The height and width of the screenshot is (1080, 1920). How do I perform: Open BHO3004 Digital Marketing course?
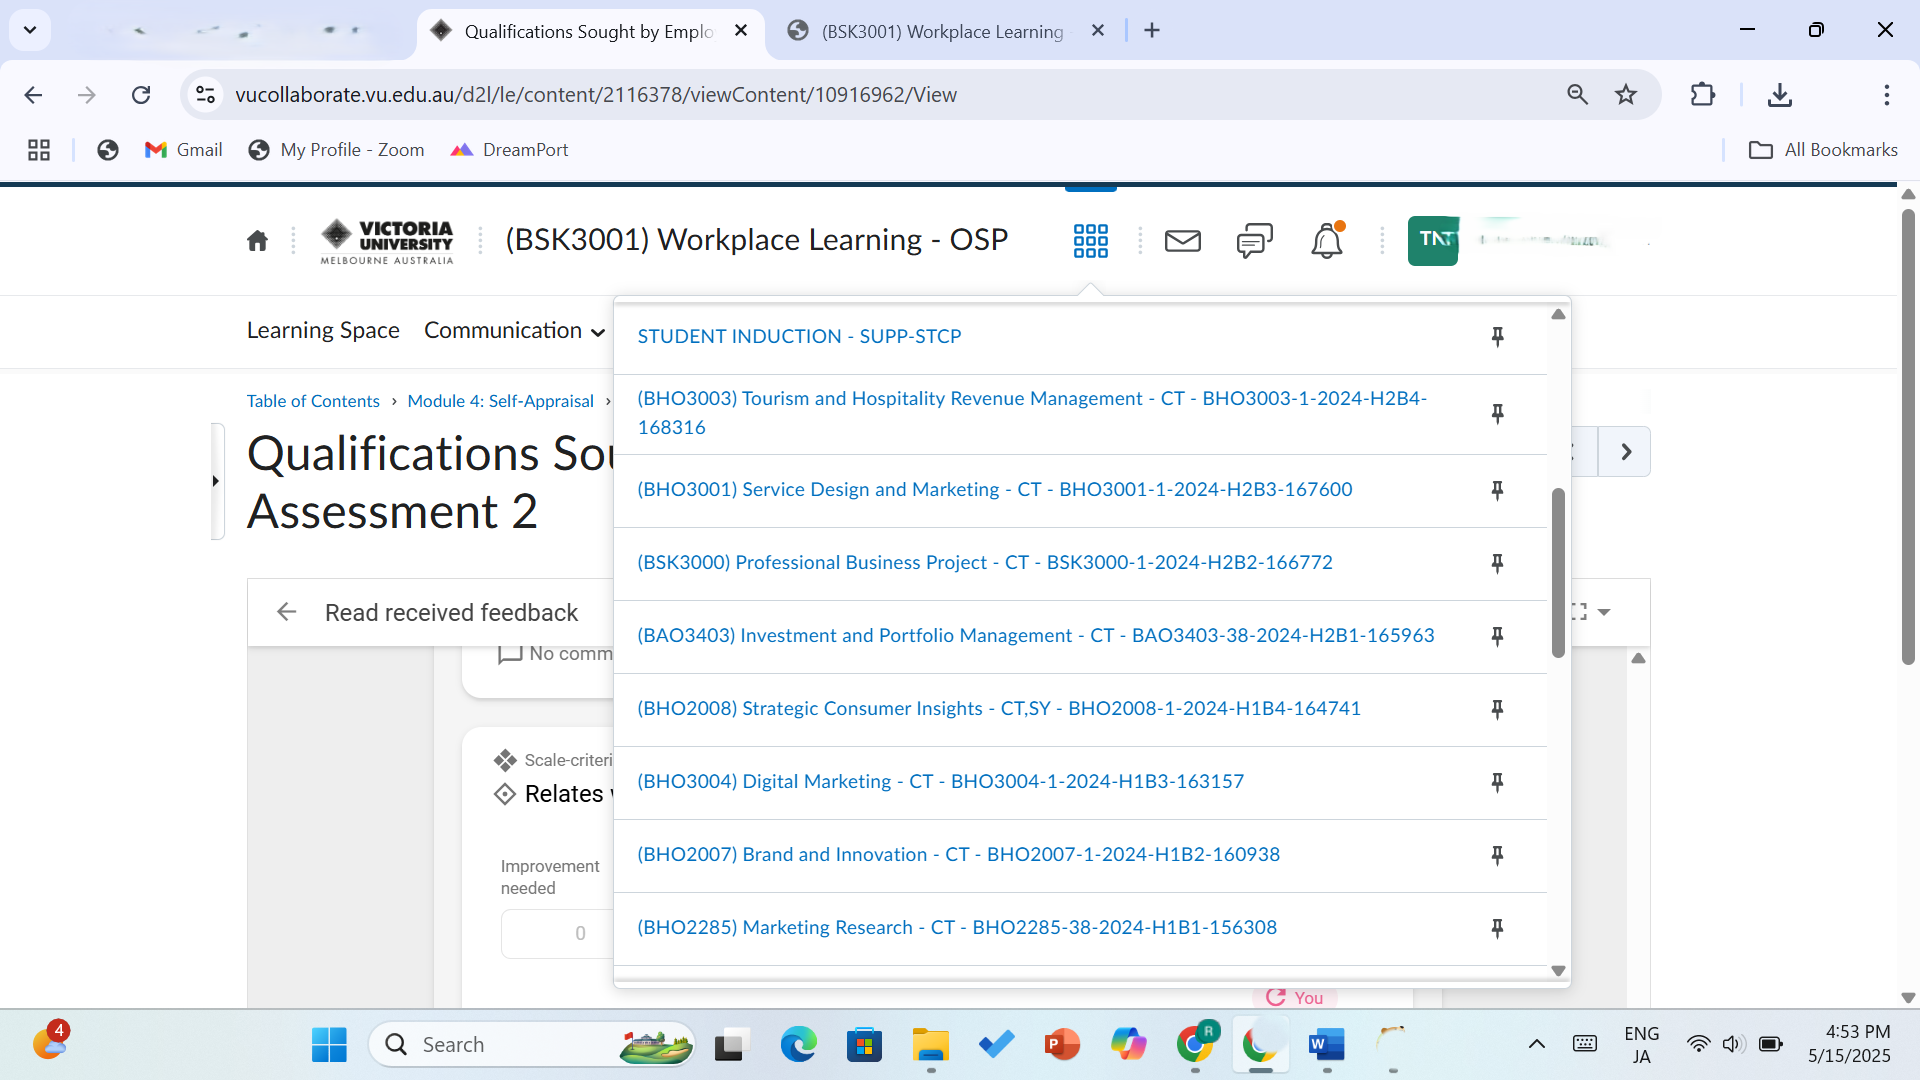click(940, 781)
